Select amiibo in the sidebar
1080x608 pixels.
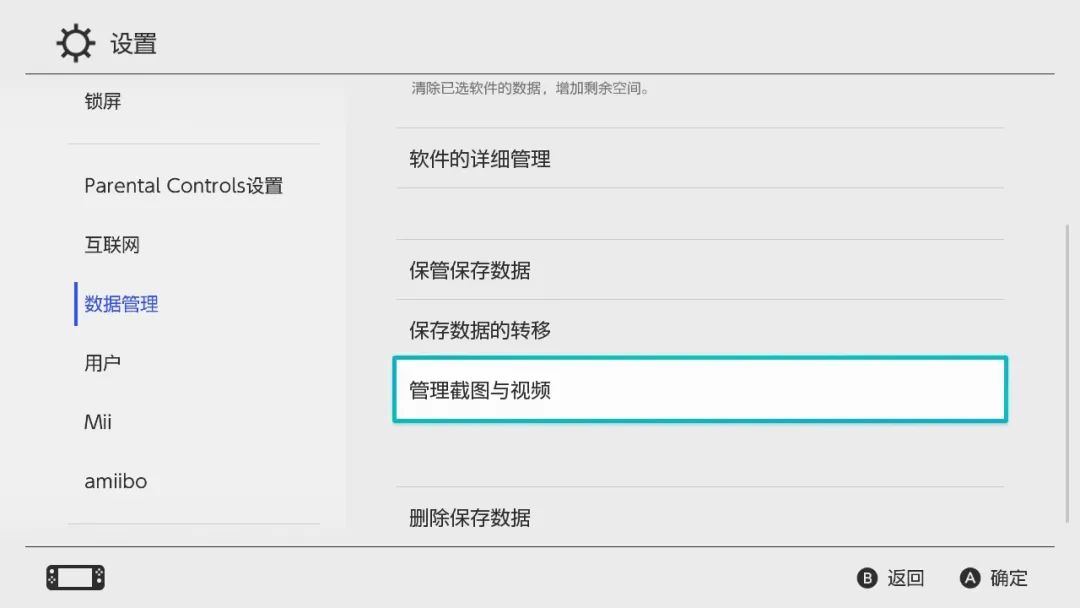pos(115,481)
